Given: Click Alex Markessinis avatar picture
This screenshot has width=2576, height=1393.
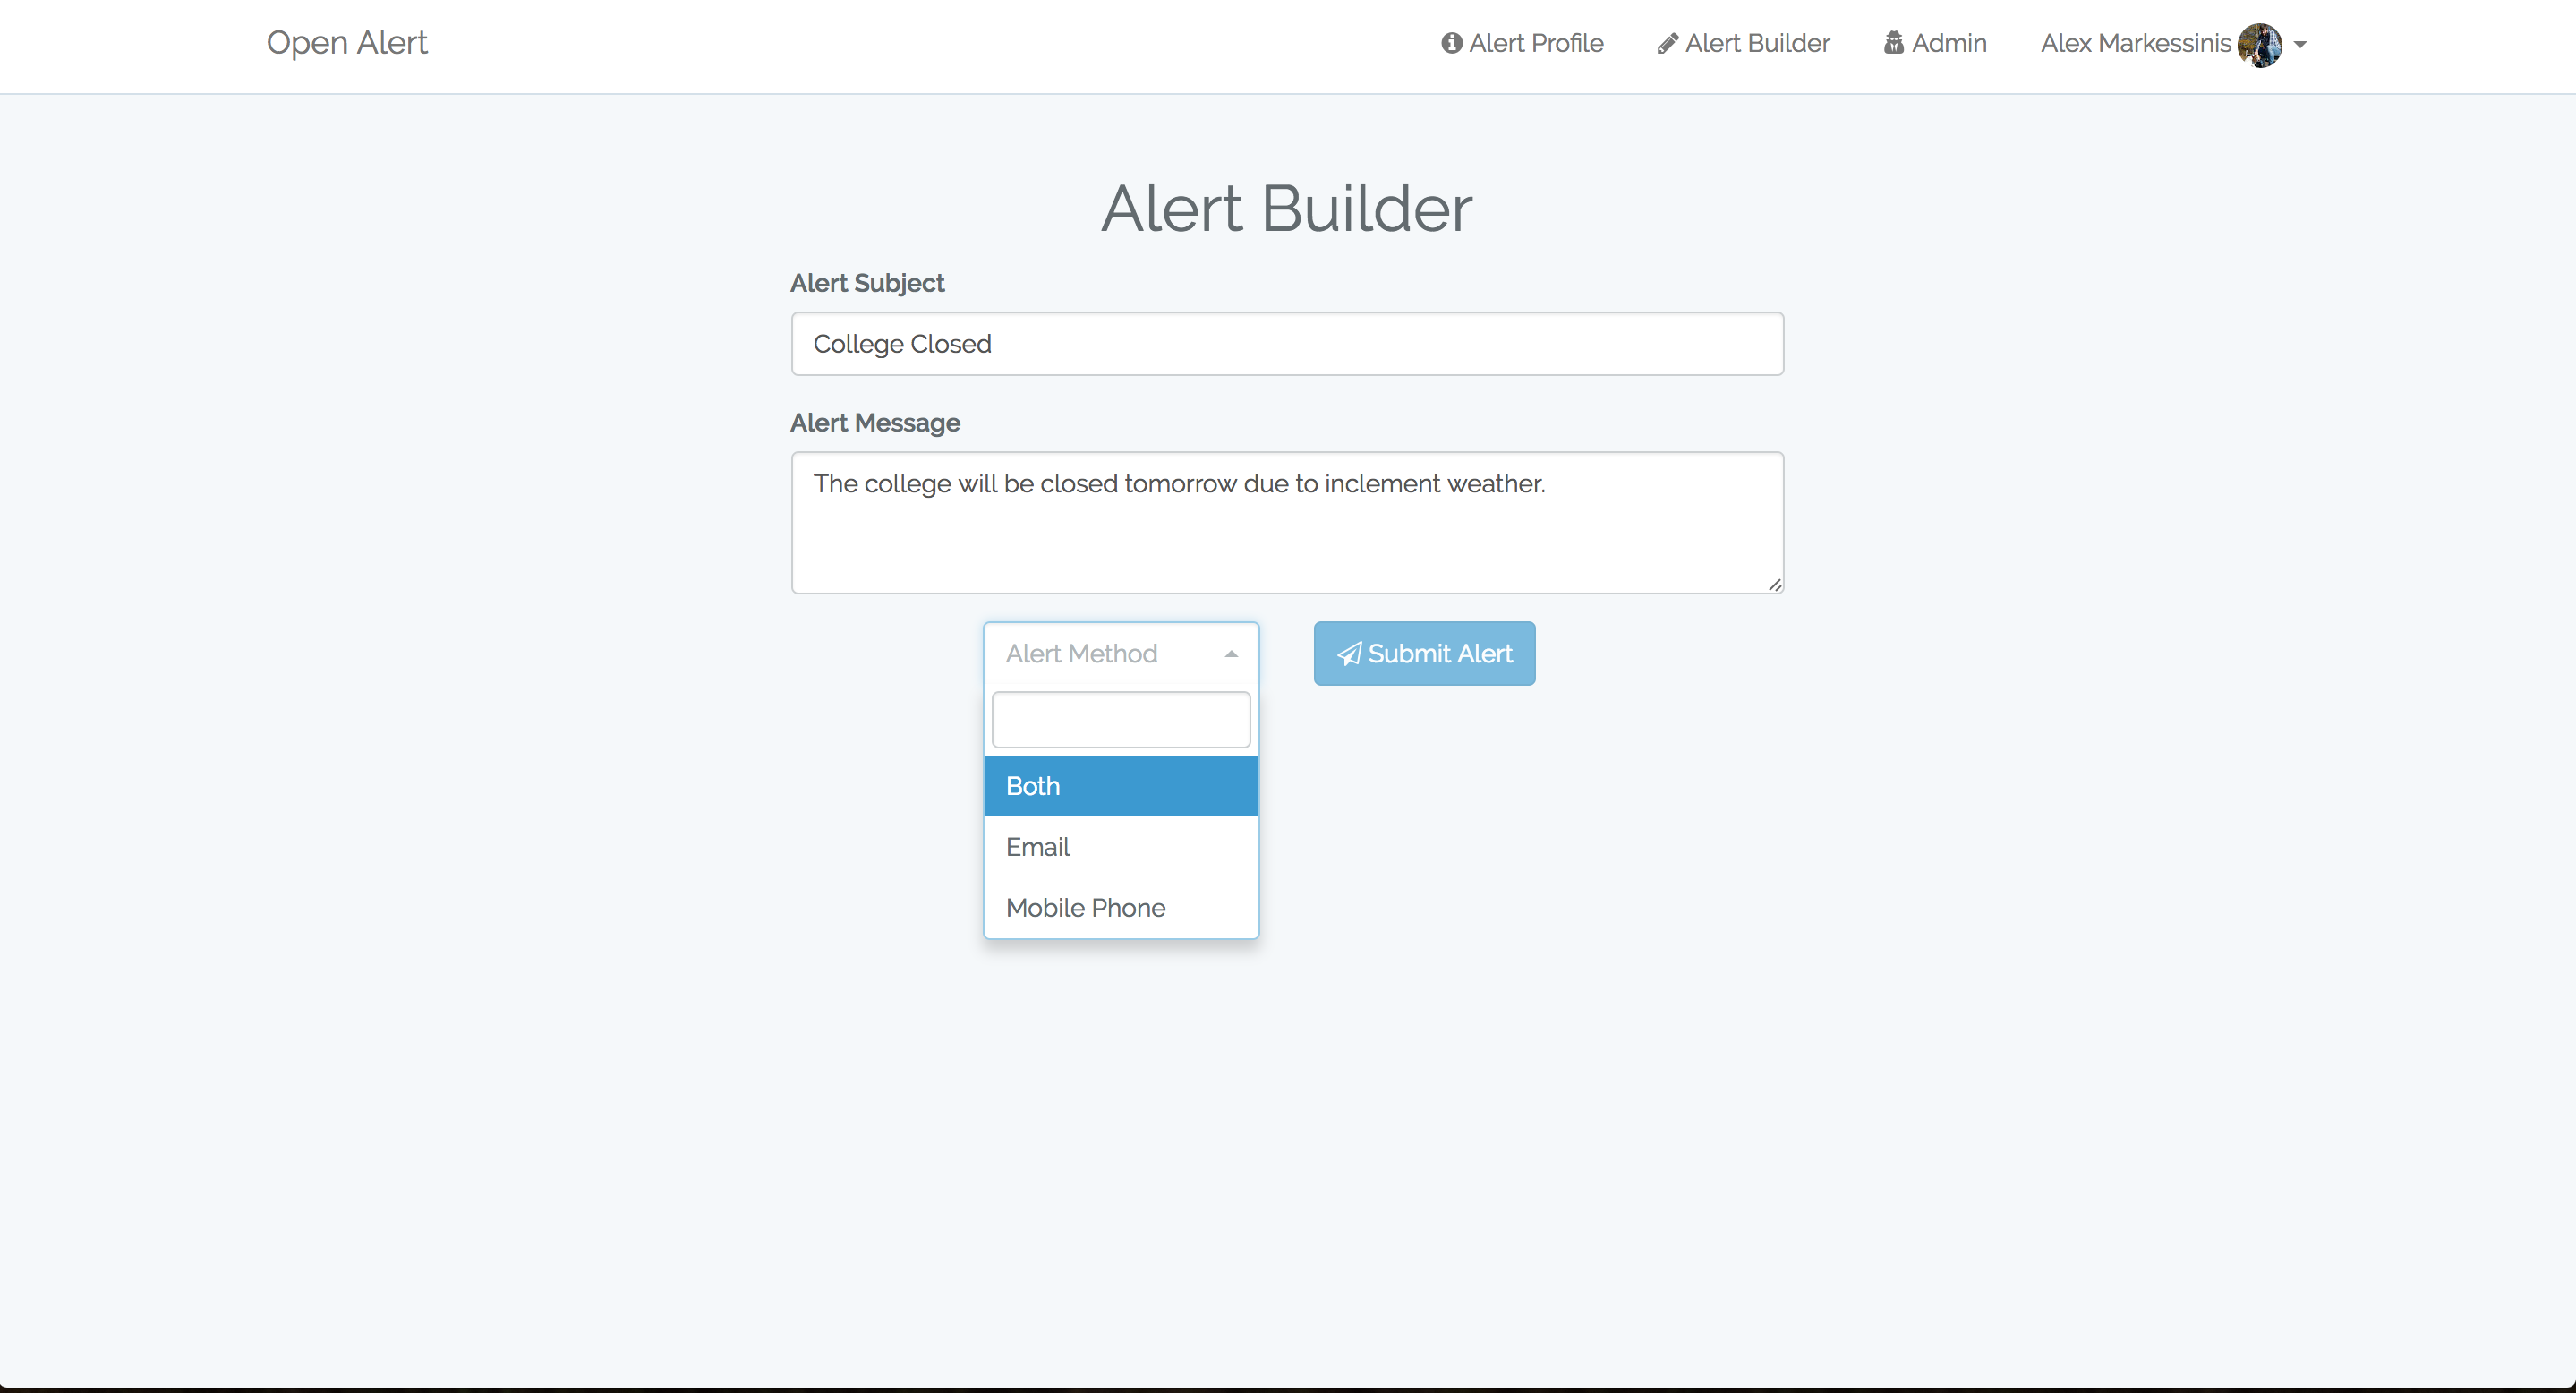Looking at the screenshot, I should point(2259,45).
